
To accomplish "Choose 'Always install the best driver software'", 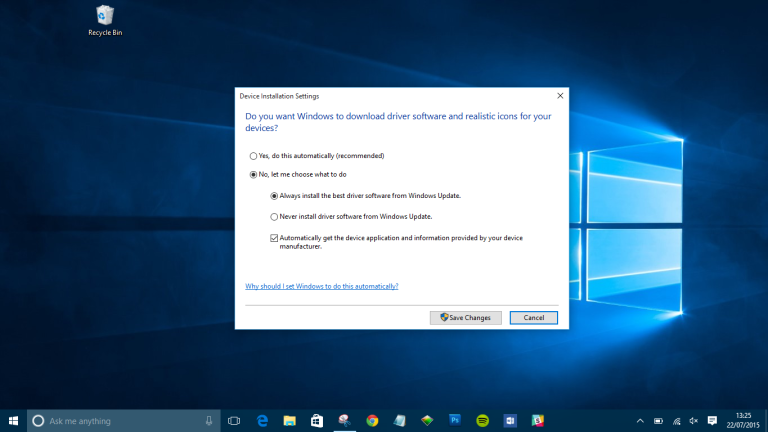I will tap(365, 195).
